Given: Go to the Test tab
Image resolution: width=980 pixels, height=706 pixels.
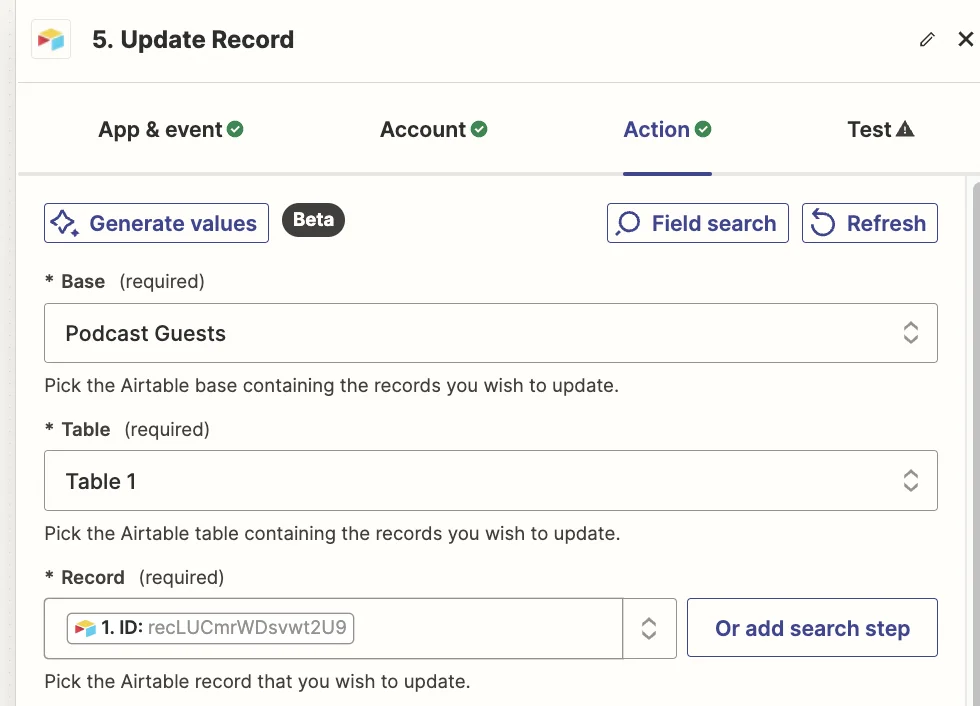Looking at the screenshot, I should [x=881, y=129].
